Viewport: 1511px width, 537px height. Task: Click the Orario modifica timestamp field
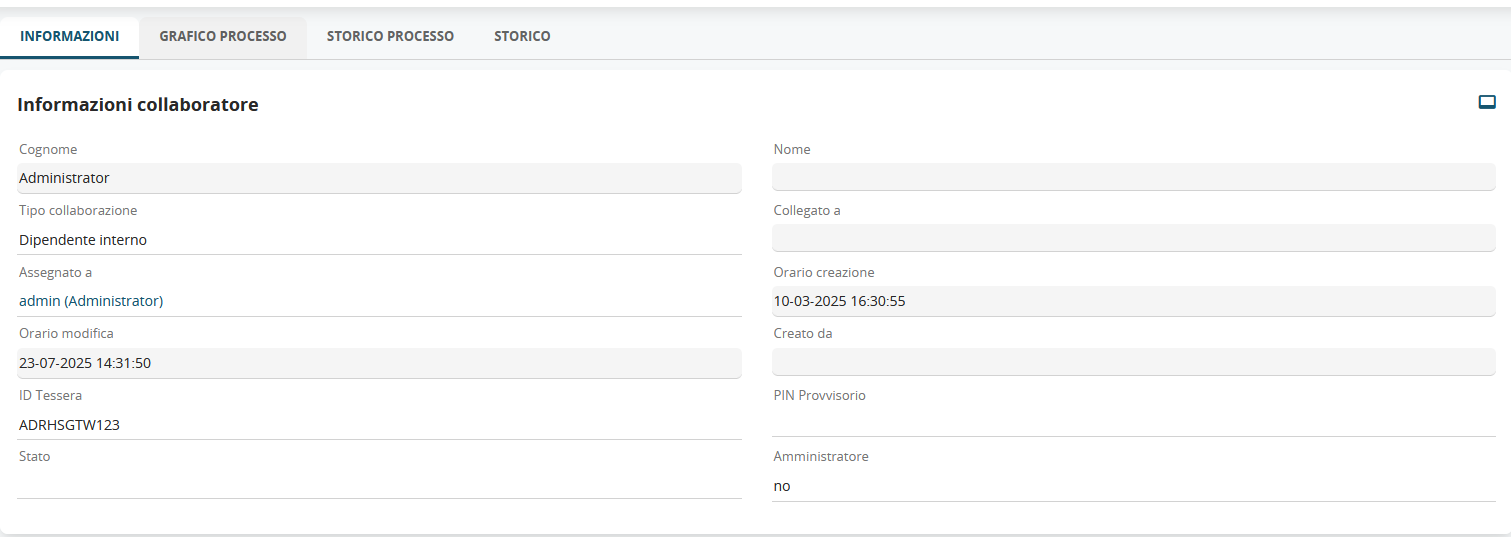(379, 363)
